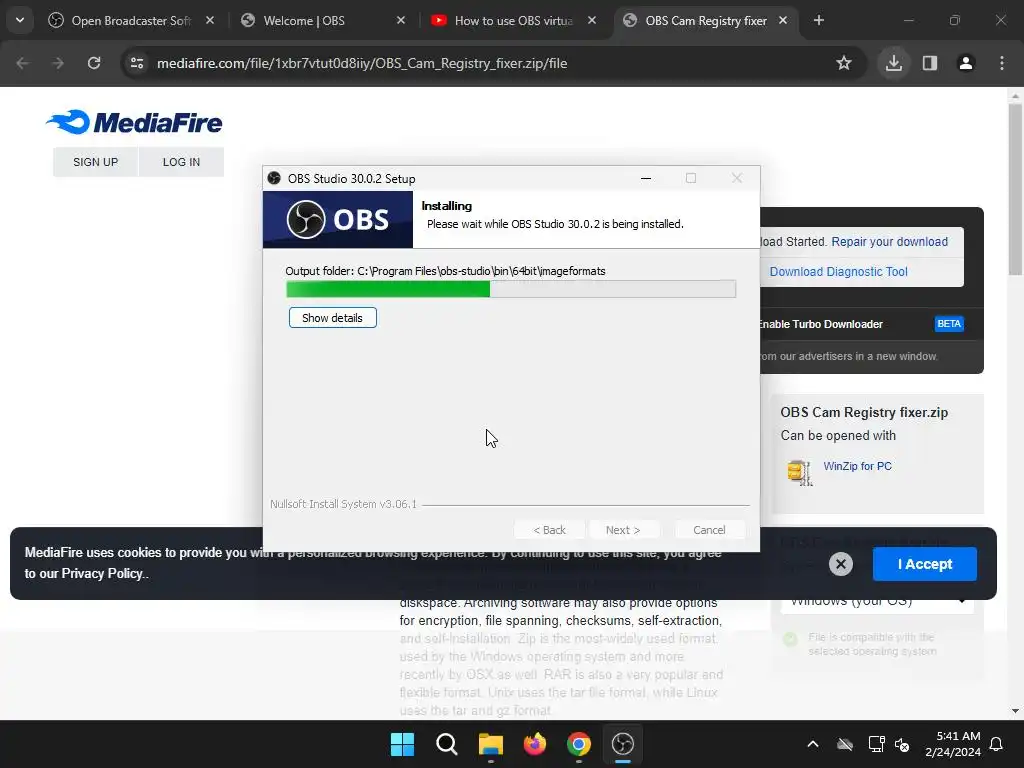
Task: Click the SIGN UP button
Action: (x=95, y=162)
